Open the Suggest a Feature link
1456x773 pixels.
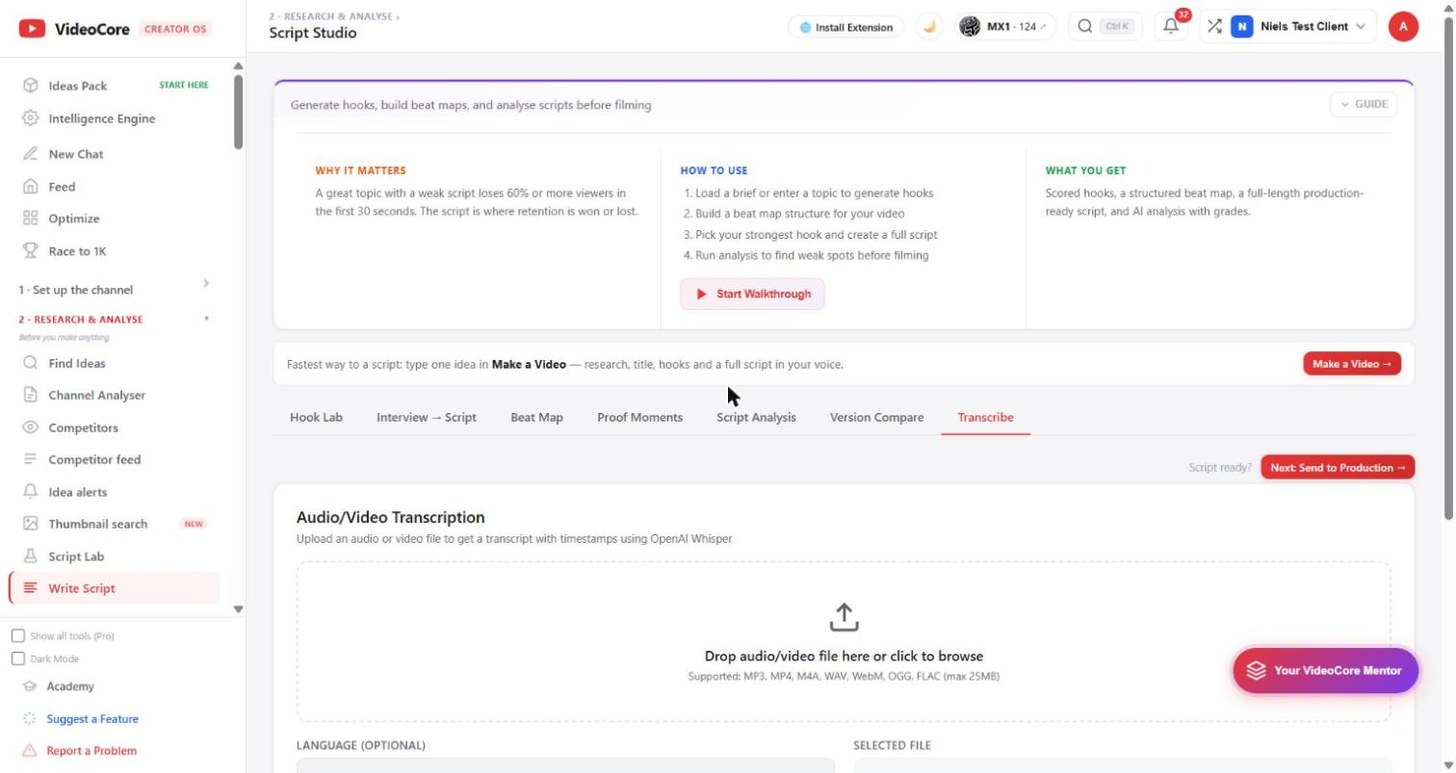click(x=92, y=719)
